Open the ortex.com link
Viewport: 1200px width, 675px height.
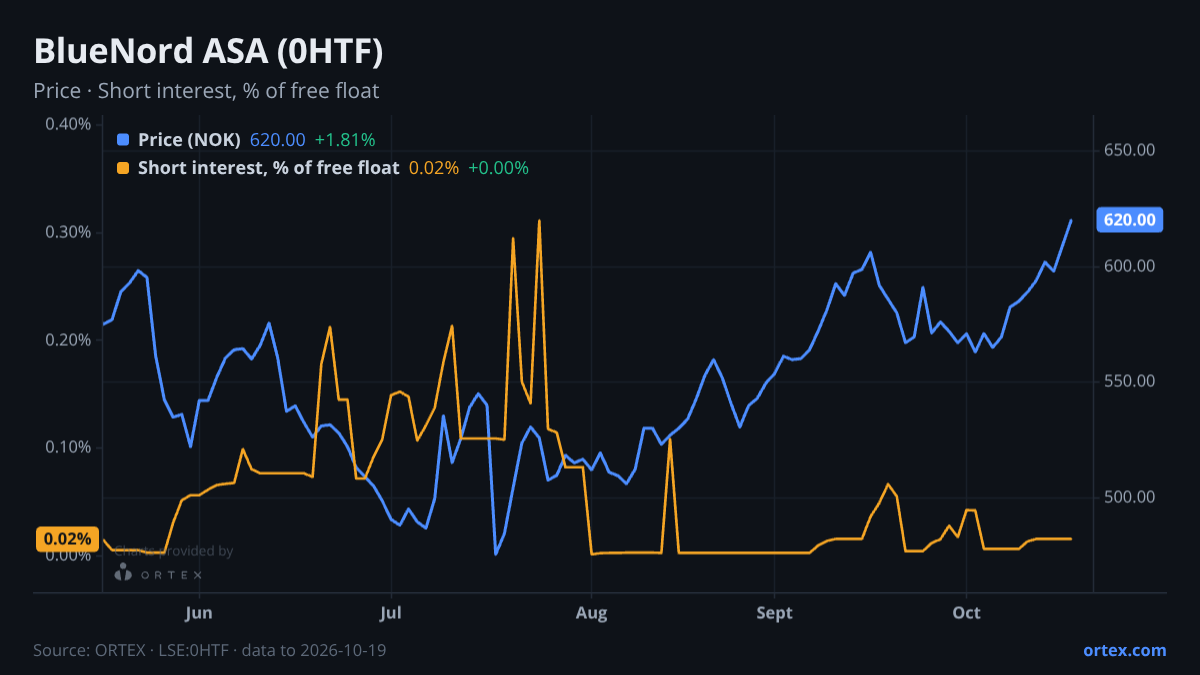click(1124, 650)
